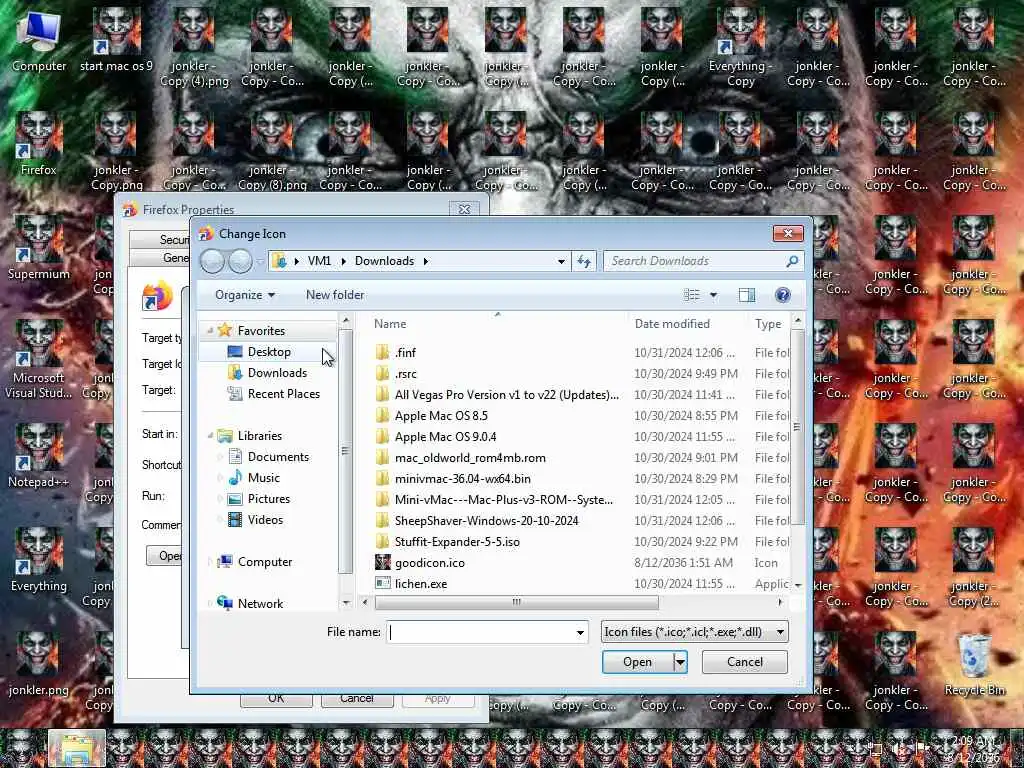Click the New folder button
Image resolution: width=1024 pixels, height=768 pixels.
point(335,295)
